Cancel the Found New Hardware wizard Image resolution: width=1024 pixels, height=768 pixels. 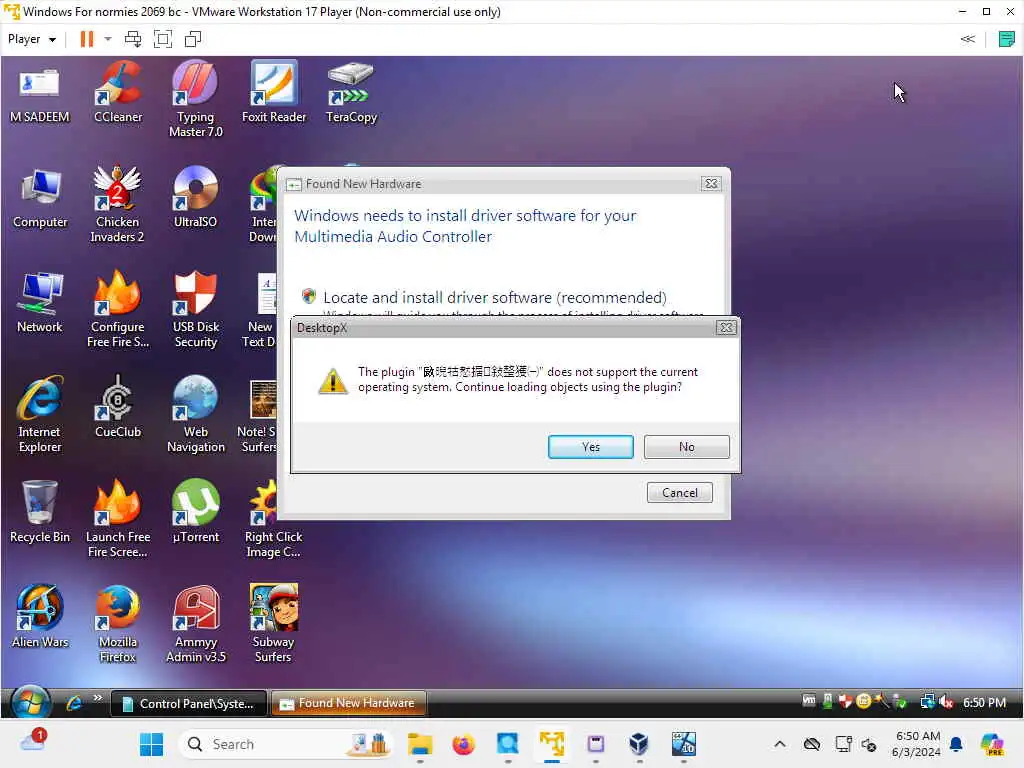coord(679,492)
